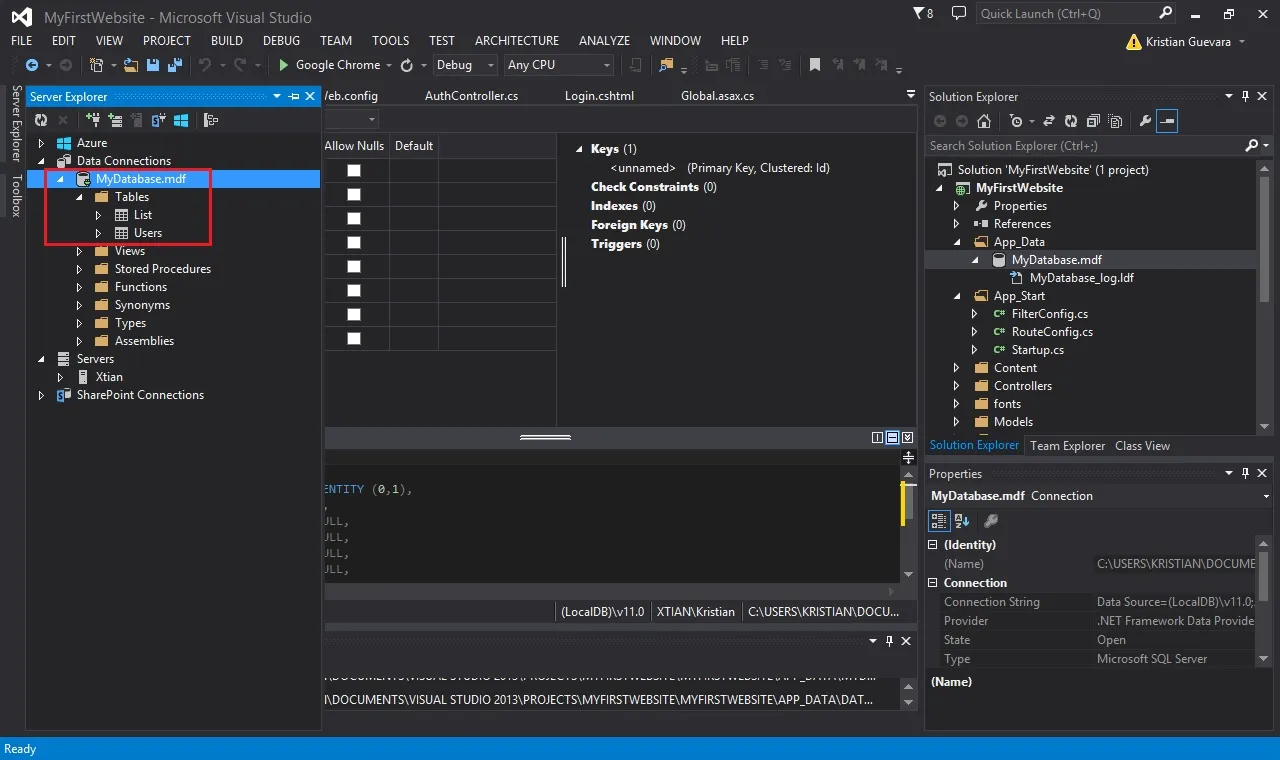Image resolution: width=1280 pixels, height=760 pixels.
Task: Toggle the last Allow Nulls checkbox
Action: pos(354,338)
